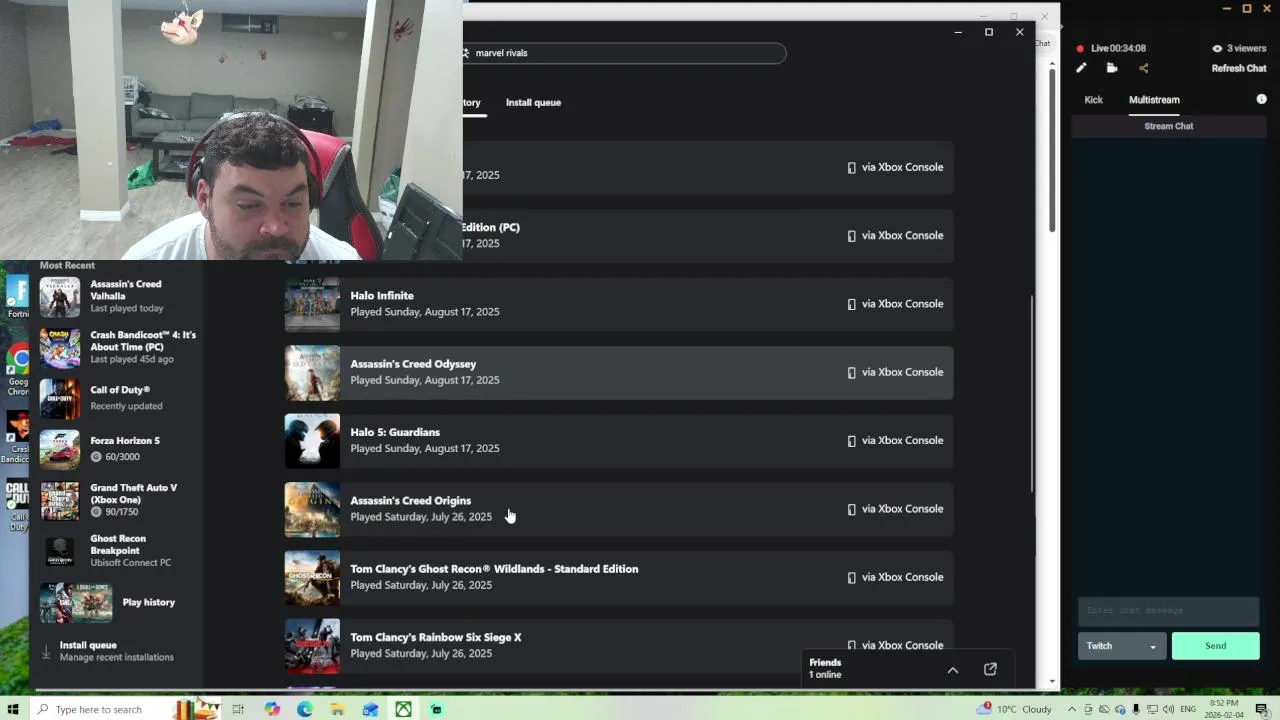Open the Kick streaming app taskbar icon
This screenshot has width=1280, height=720.
click(x=436, y=709)
